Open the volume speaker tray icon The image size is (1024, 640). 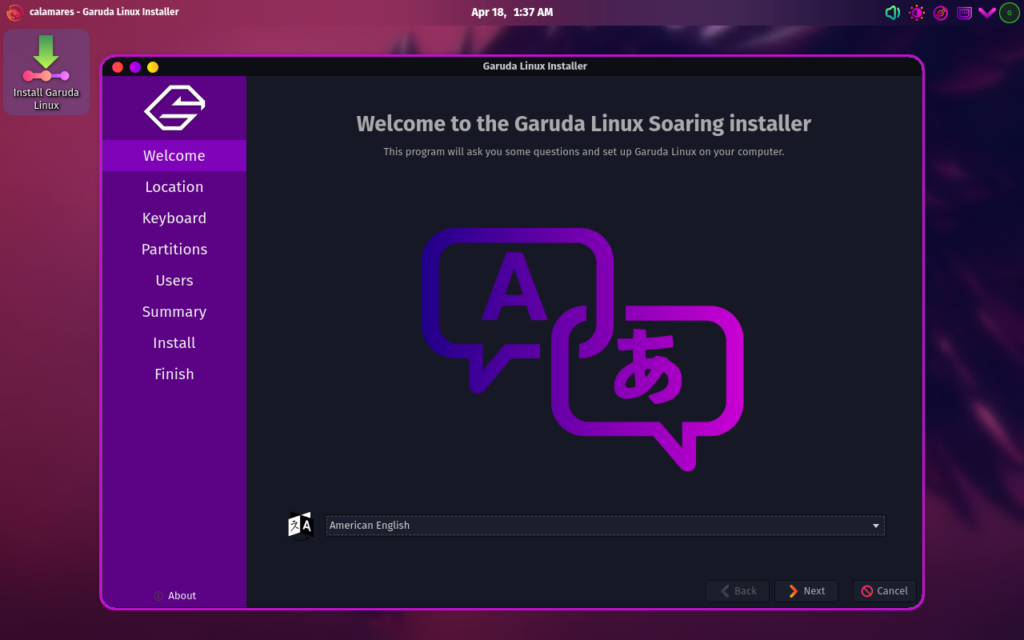pos(892,13)
